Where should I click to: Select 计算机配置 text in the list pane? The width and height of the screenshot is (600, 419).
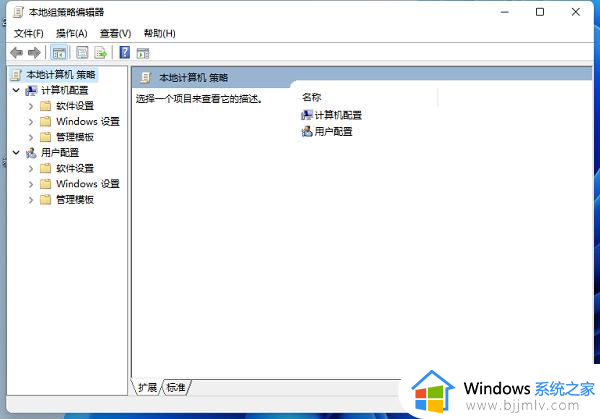(x=338, y=115)
